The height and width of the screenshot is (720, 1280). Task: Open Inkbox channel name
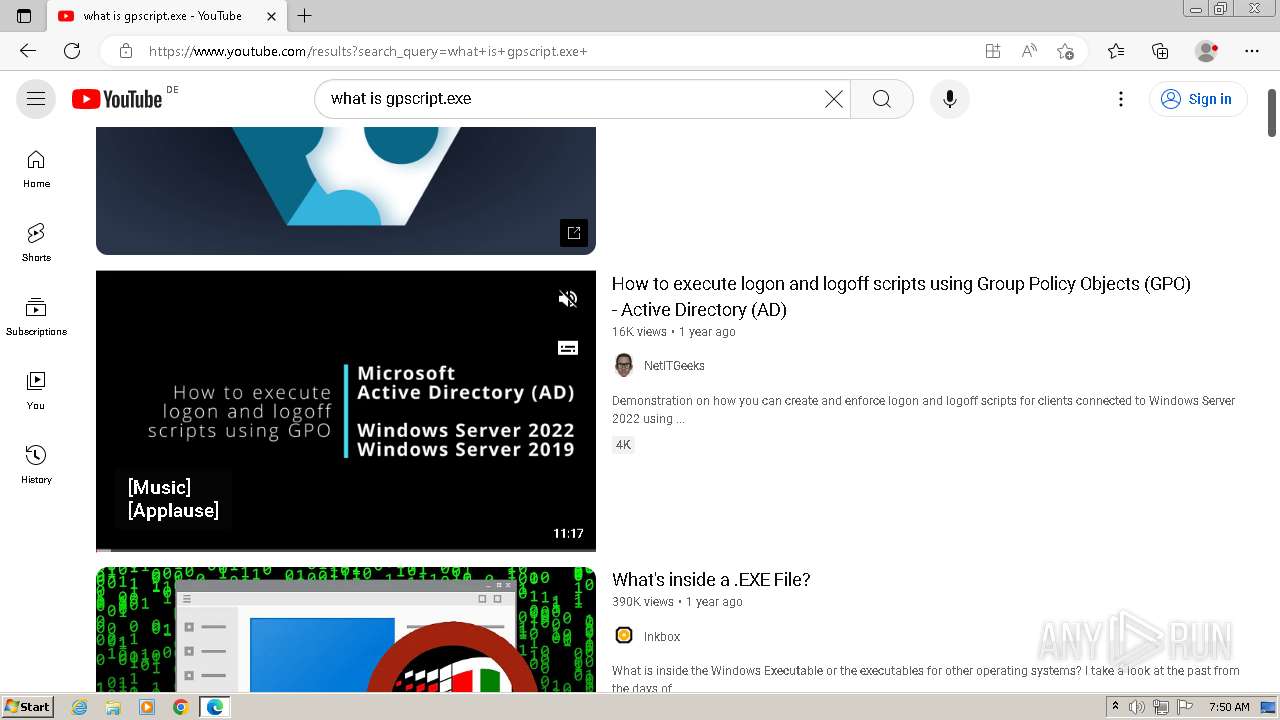[662, 637]
